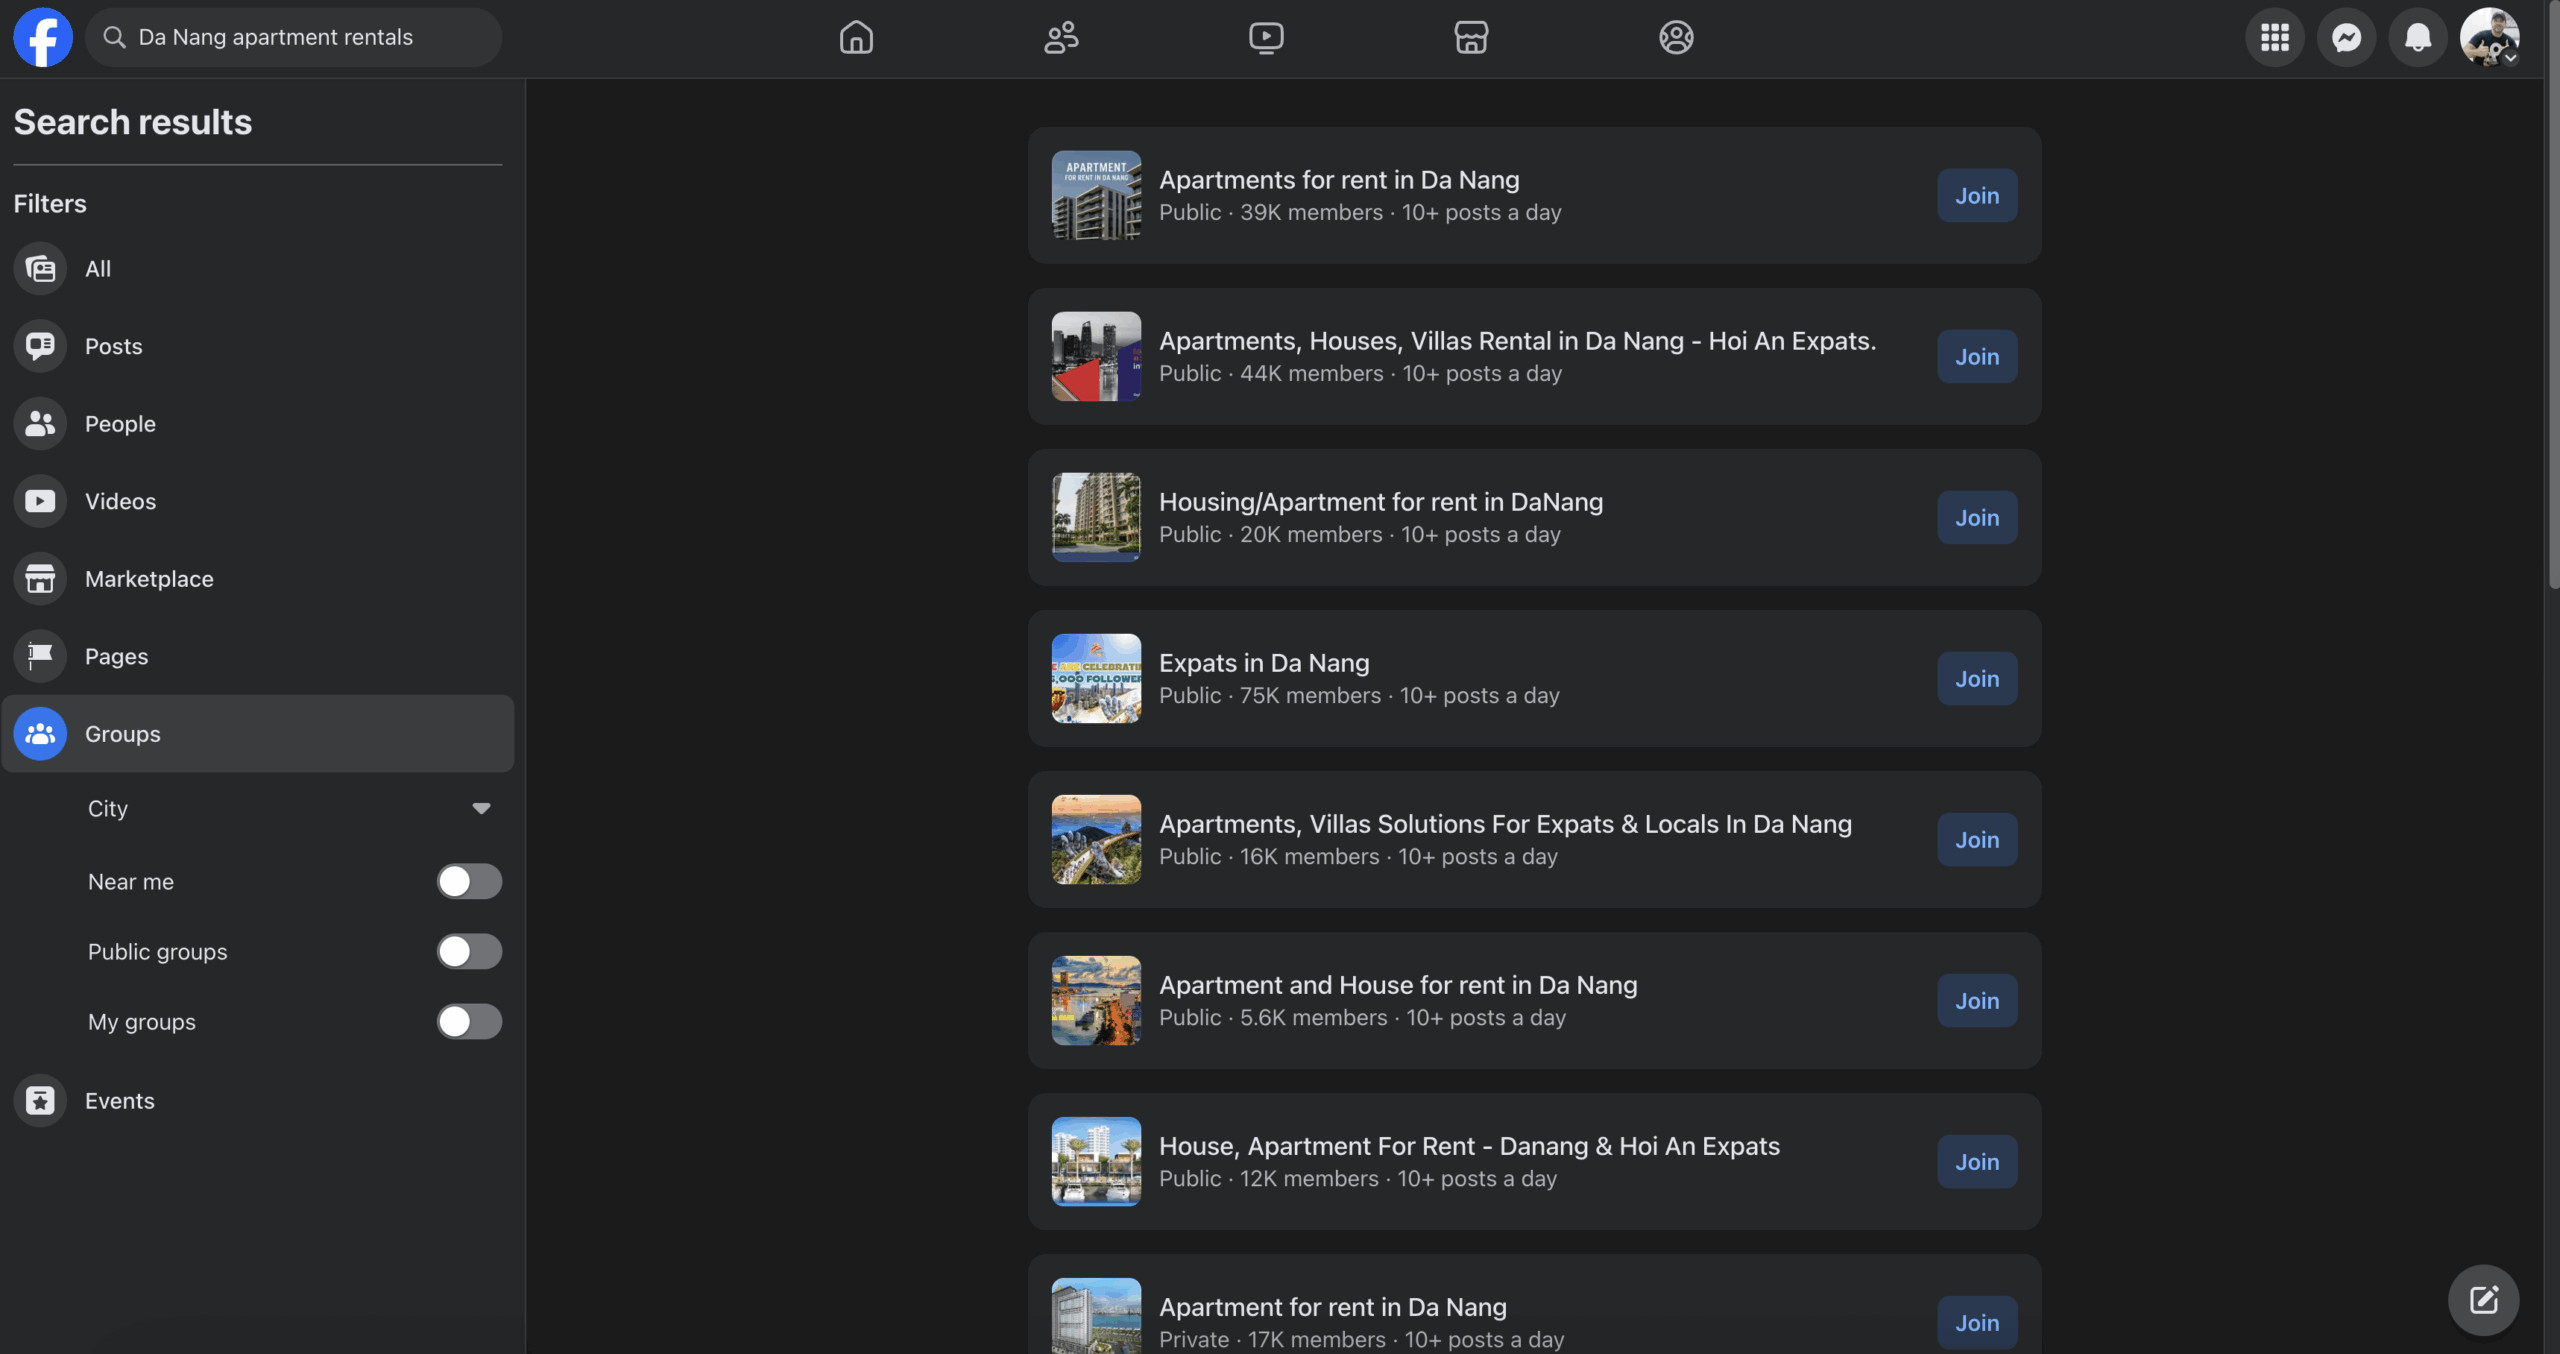2560x1354 pixels.
Task: Click the new message compose icon
Action: pyautogui.click(x=2483, y=1300)
